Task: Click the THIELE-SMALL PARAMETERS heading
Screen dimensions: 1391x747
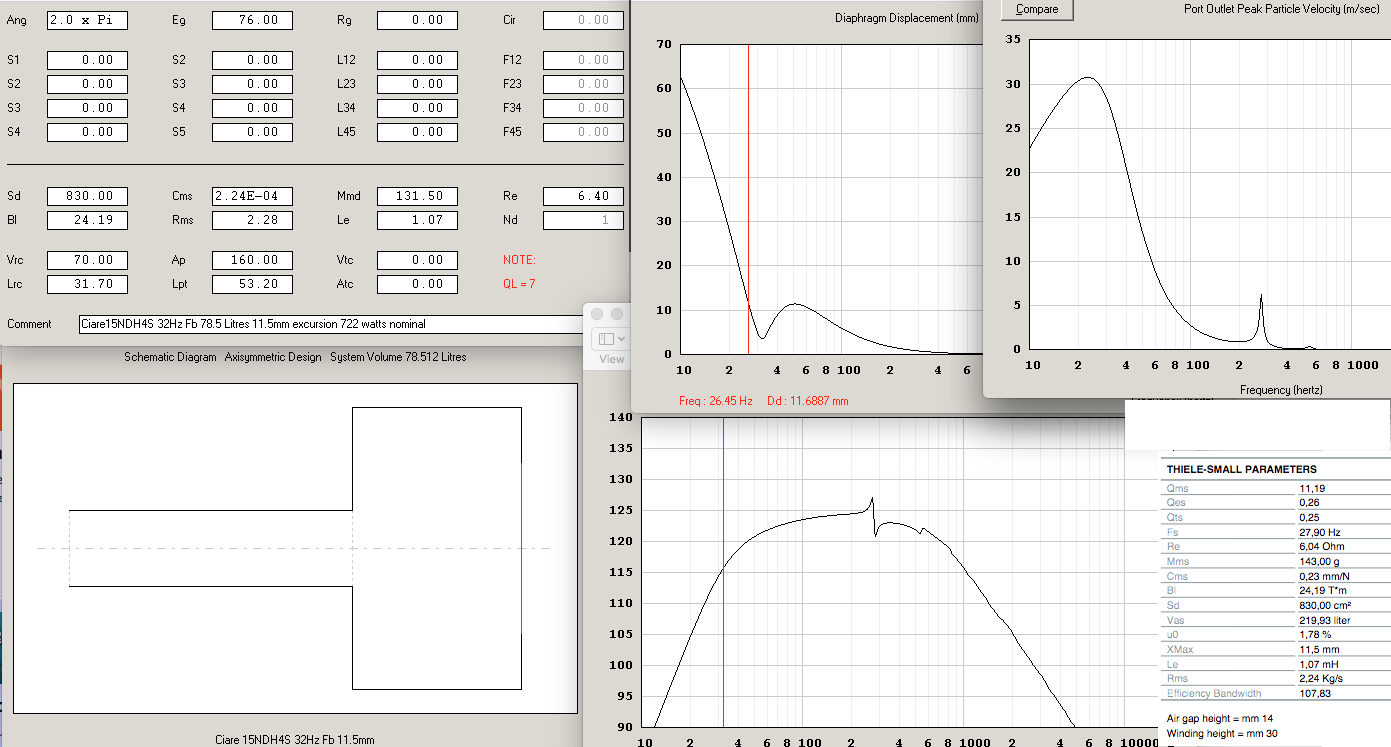Action: pyautogui.click(x=1241, y=469)
